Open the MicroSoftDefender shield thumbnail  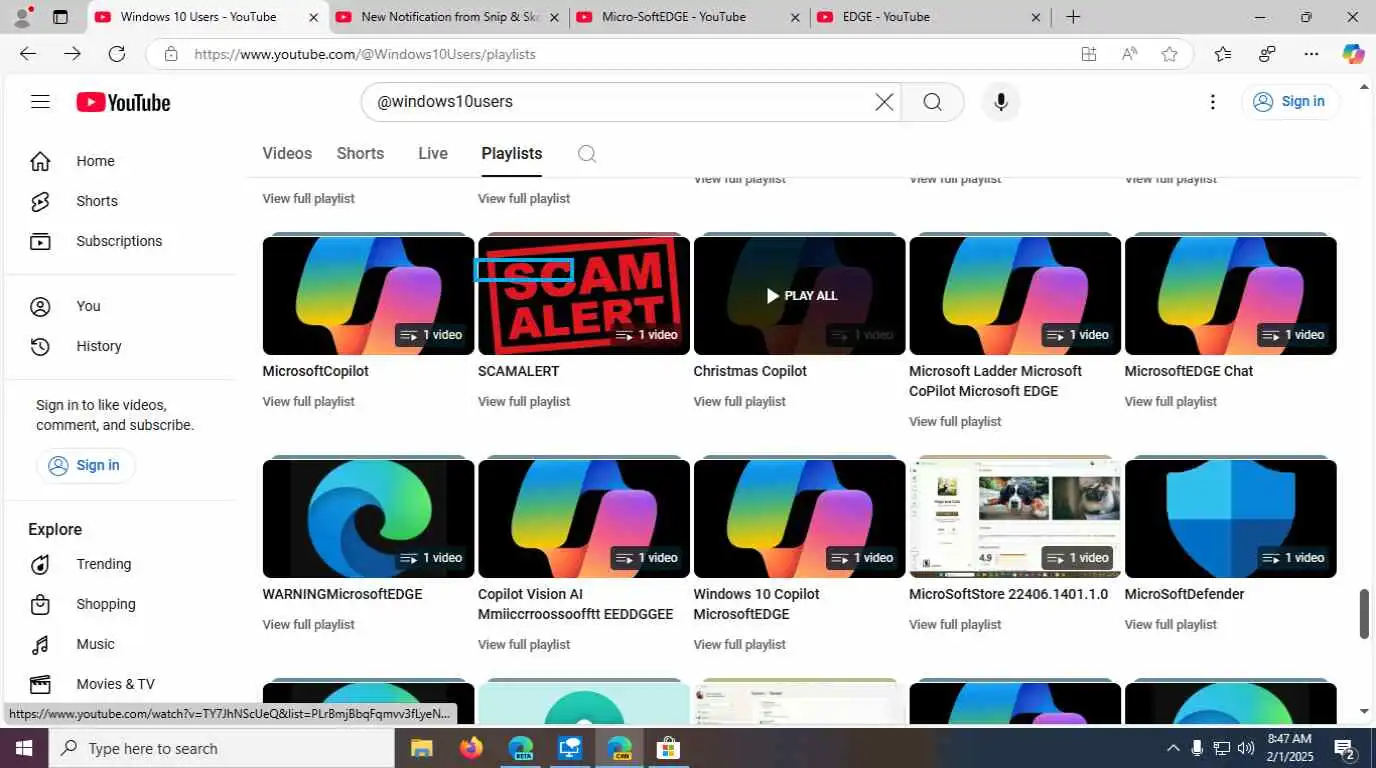1230,518
